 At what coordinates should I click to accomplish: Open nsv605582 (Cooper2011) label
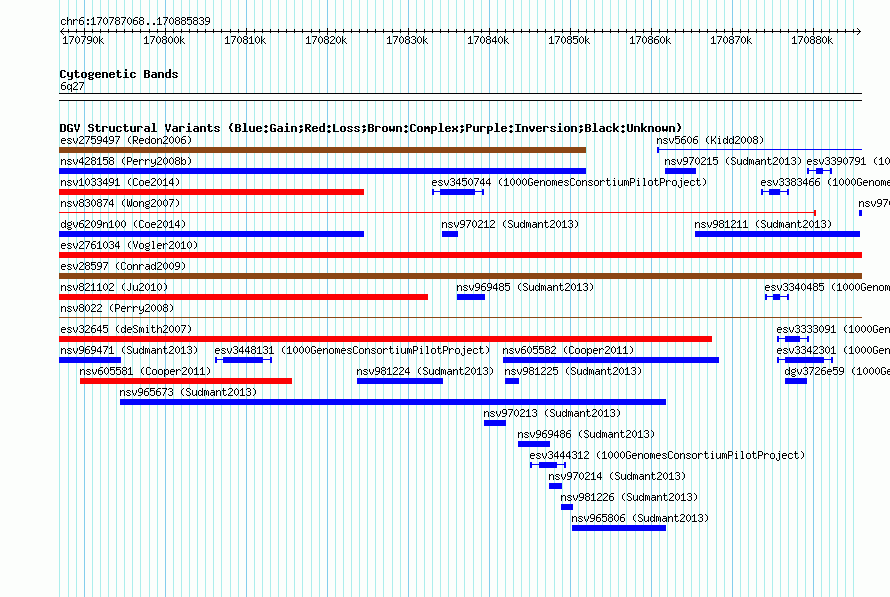[x=568, y=350]
